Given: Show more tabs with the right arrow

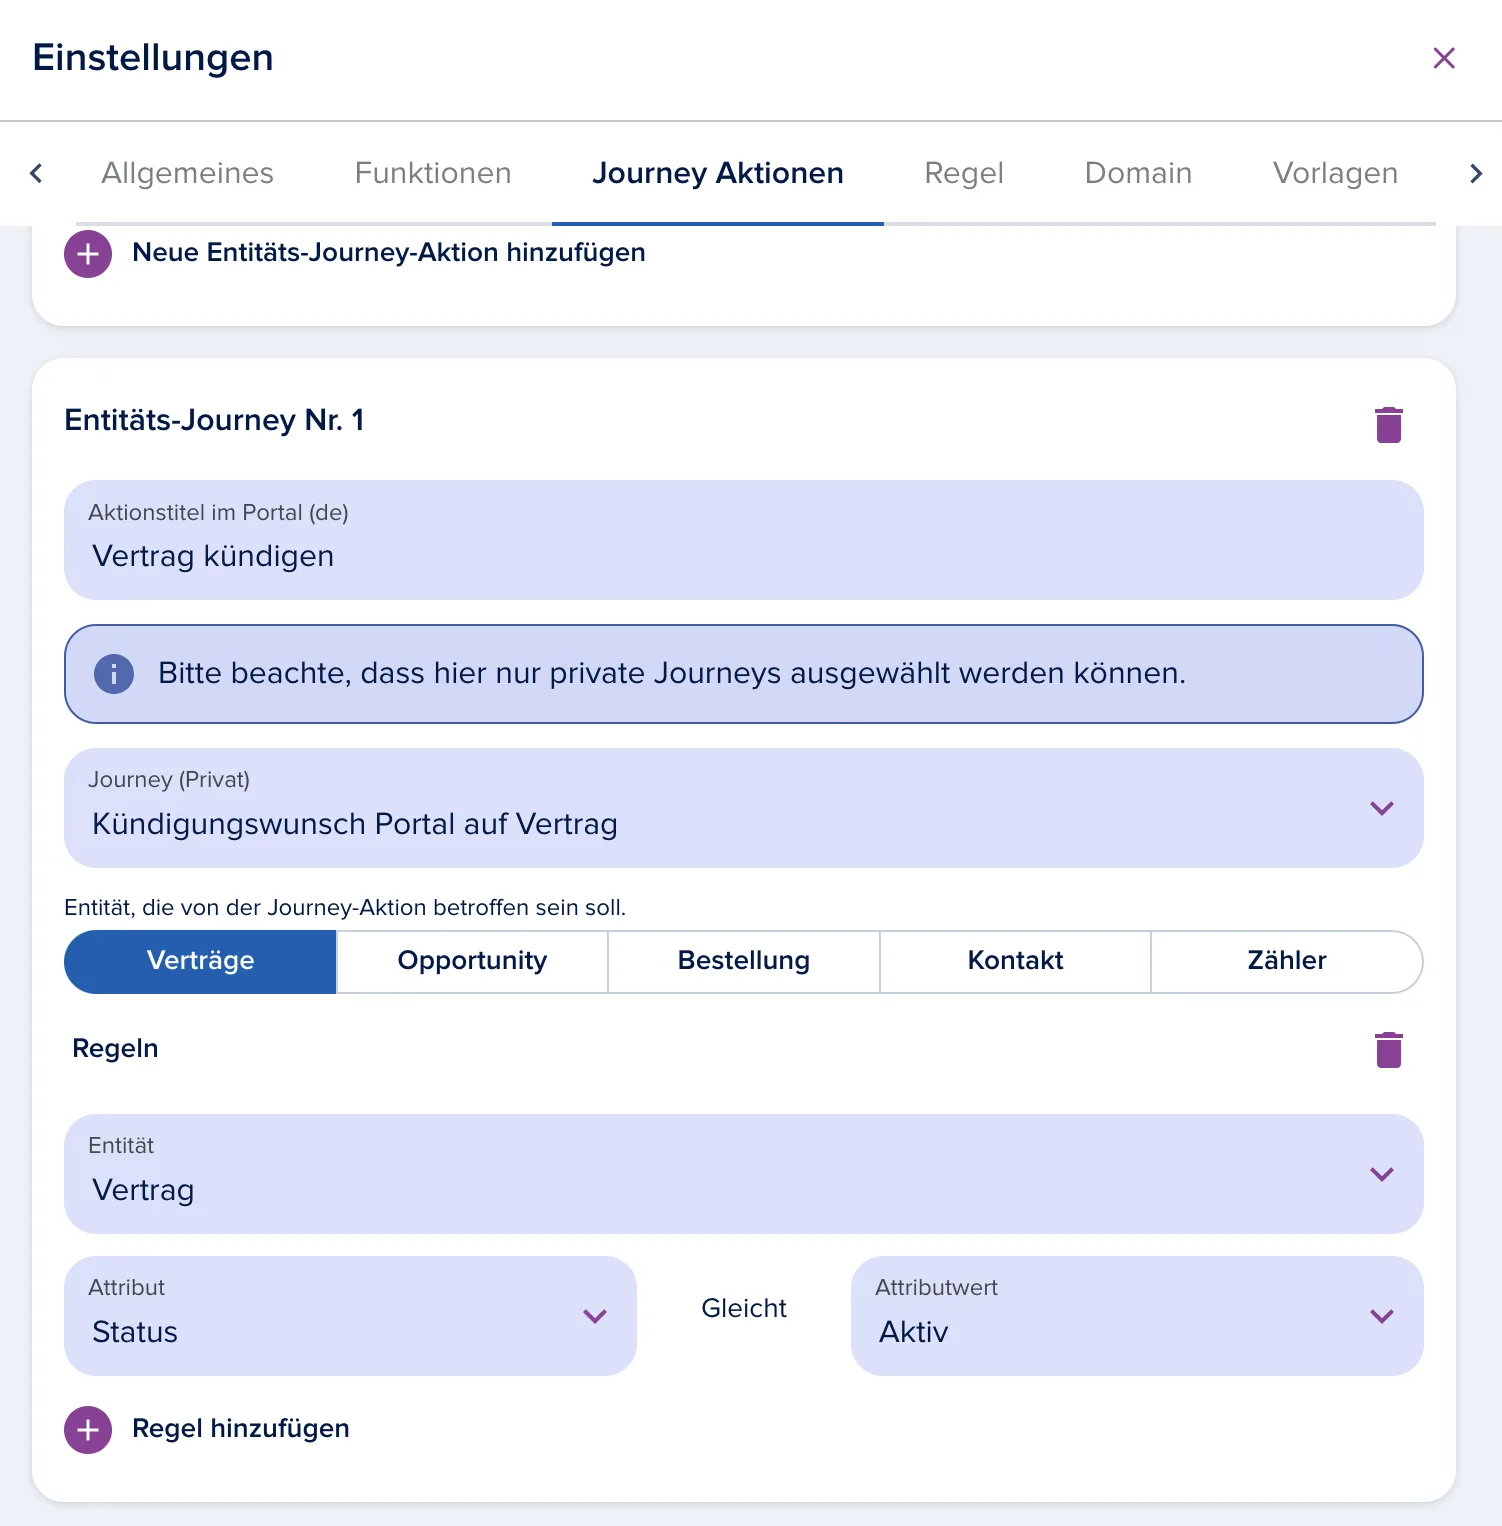Looking at the screenshot, I should pyautogui.click(x=1475, y=174).
